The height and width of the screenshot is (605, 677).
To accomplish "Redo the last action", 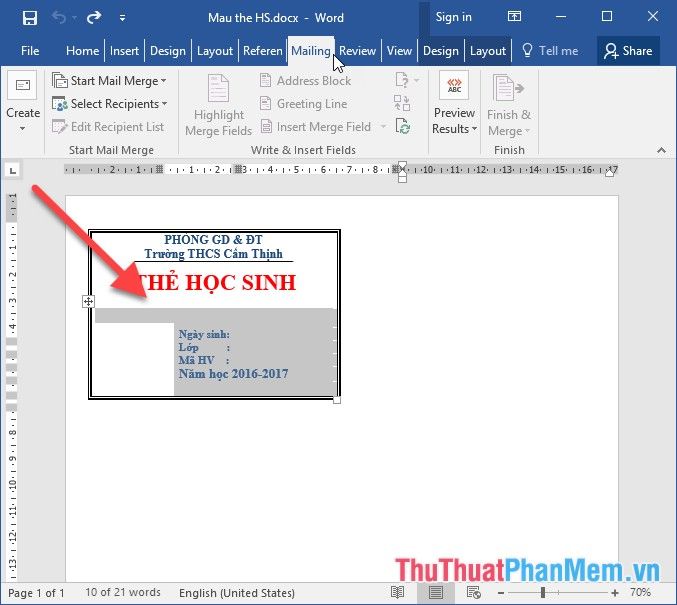I will [94, 18].
